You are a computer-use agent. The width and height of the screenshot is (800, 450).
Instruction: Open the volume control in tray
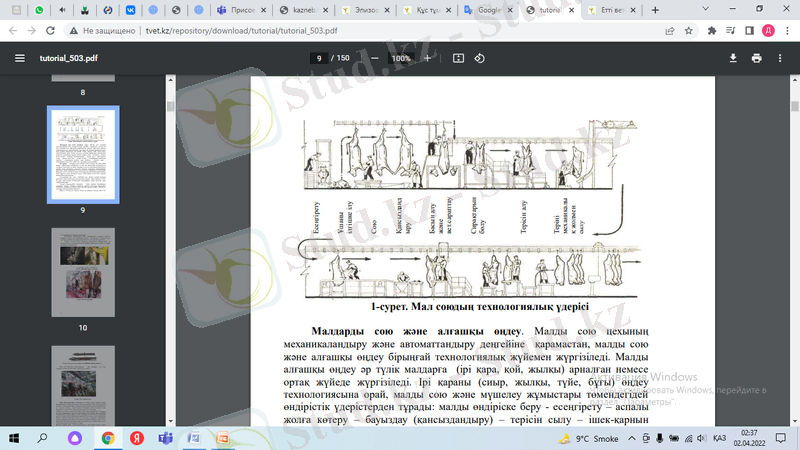702,438
